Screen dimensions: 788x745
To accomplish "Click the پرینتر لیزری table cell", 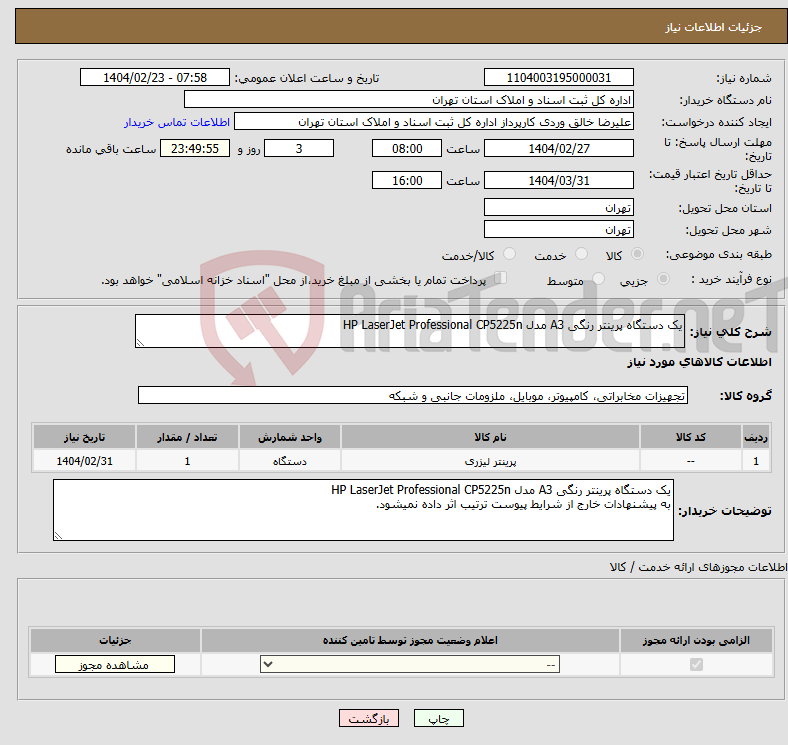I will pyautogui.click(x=490, y=461).
